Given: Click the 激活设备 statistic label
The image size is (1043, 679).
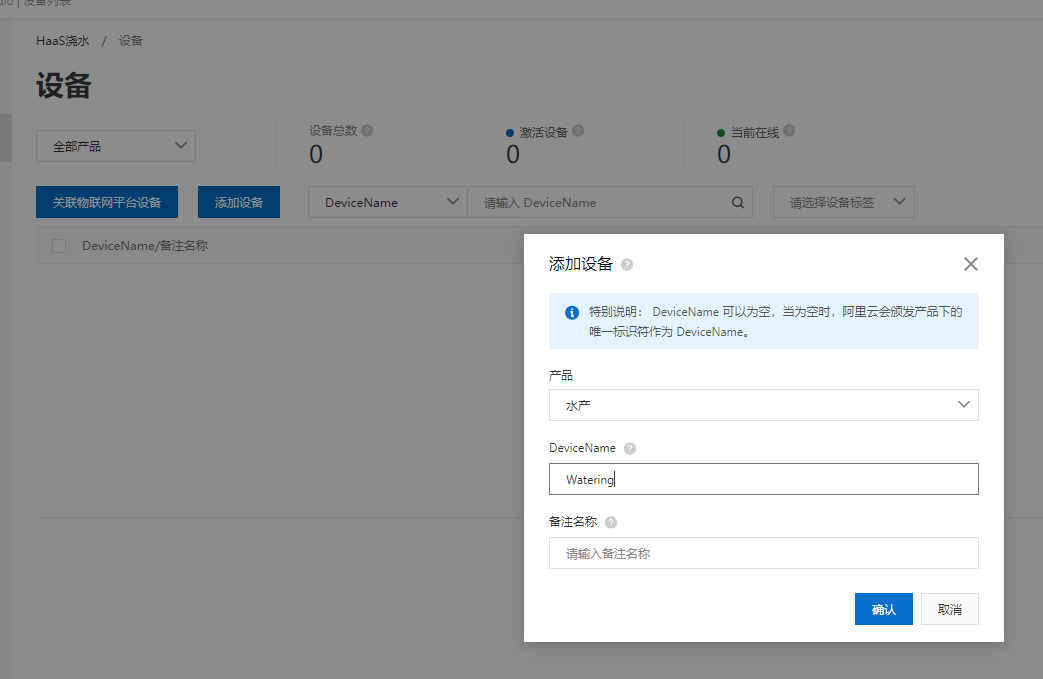Looking at the screenshot, I should (x=543, y=132).
